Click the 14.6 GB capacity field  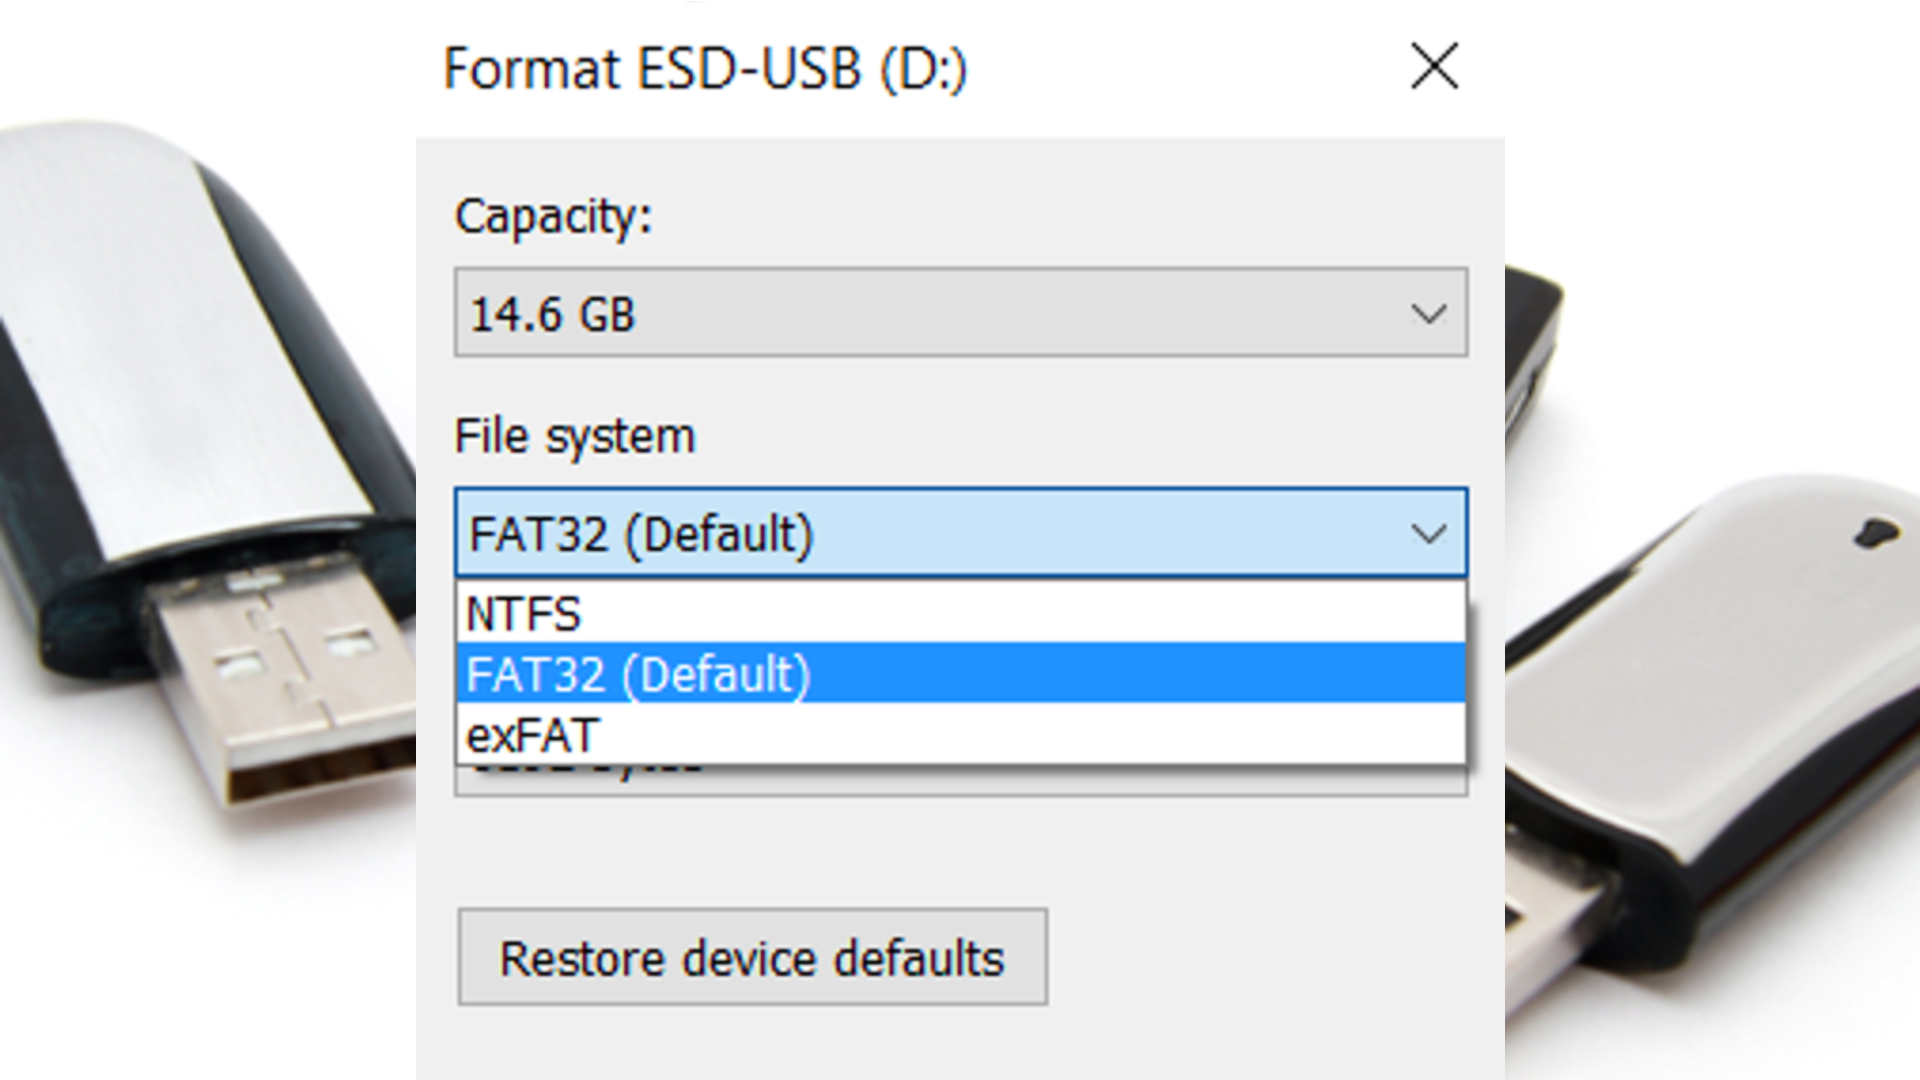pos(900,314)
